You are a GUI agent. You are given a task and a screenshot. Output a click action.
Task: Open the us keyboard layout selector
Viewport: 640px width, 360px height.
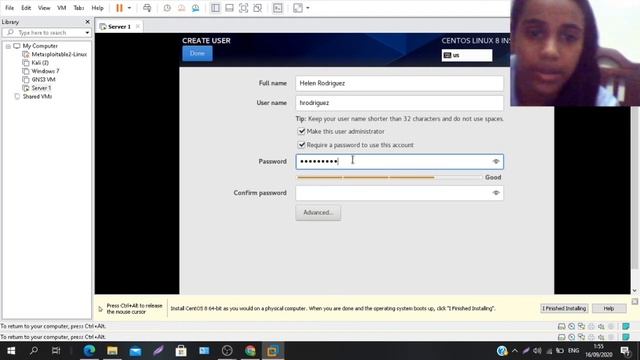coord(467,55)
